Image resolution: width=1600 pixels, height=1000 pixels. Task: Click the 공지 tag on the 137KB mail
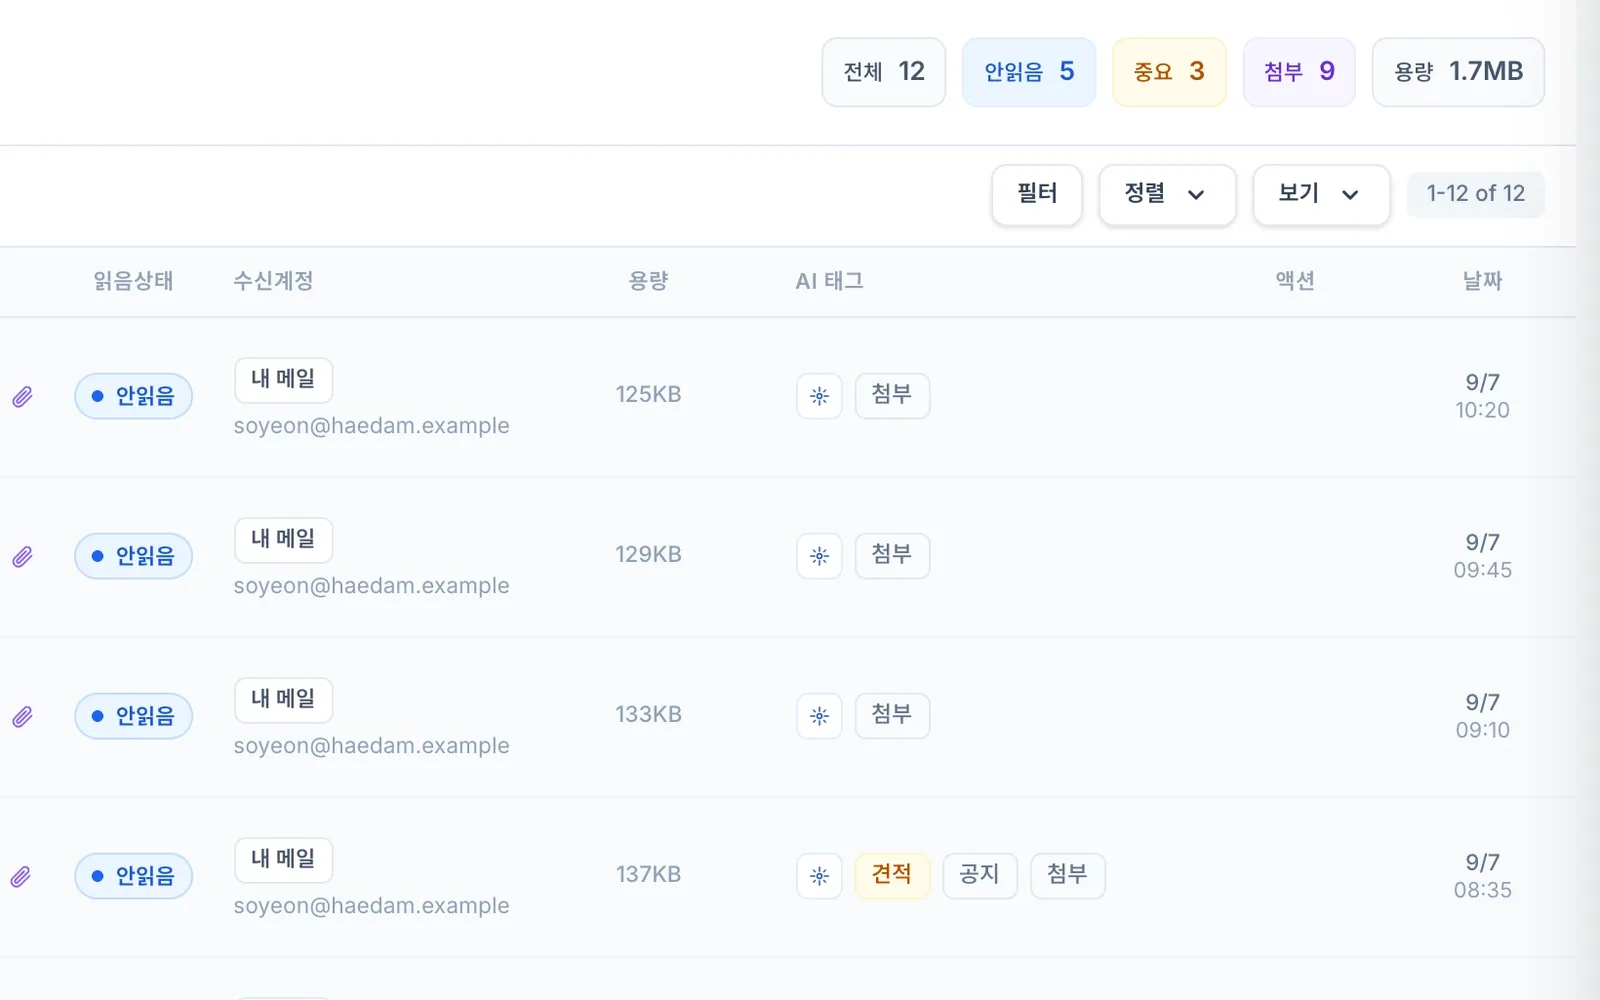980,876
